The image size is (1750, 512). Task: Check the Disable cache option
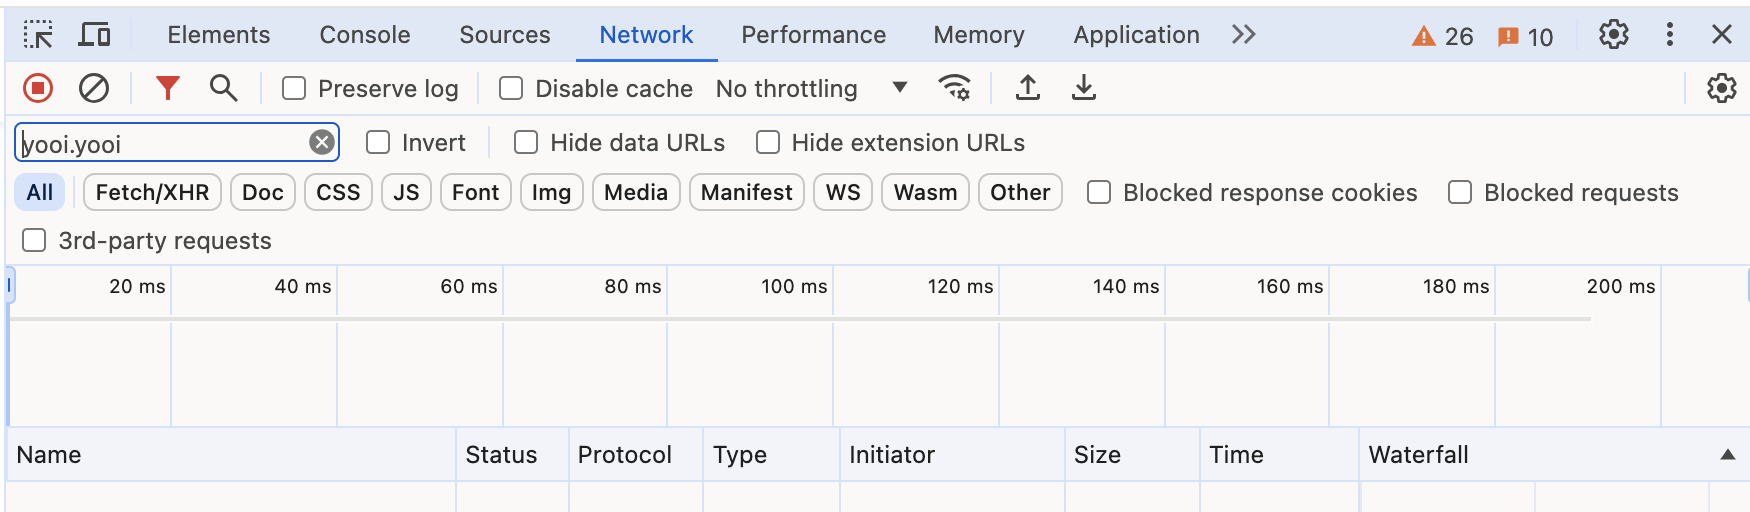click(511, 89)
